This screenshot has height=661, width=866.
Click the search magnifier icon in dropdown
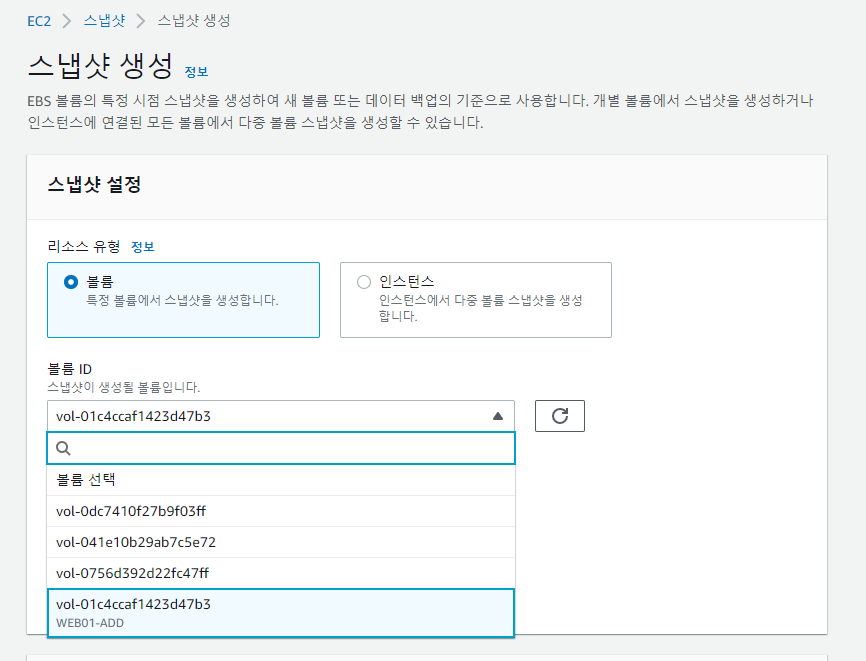64,448
